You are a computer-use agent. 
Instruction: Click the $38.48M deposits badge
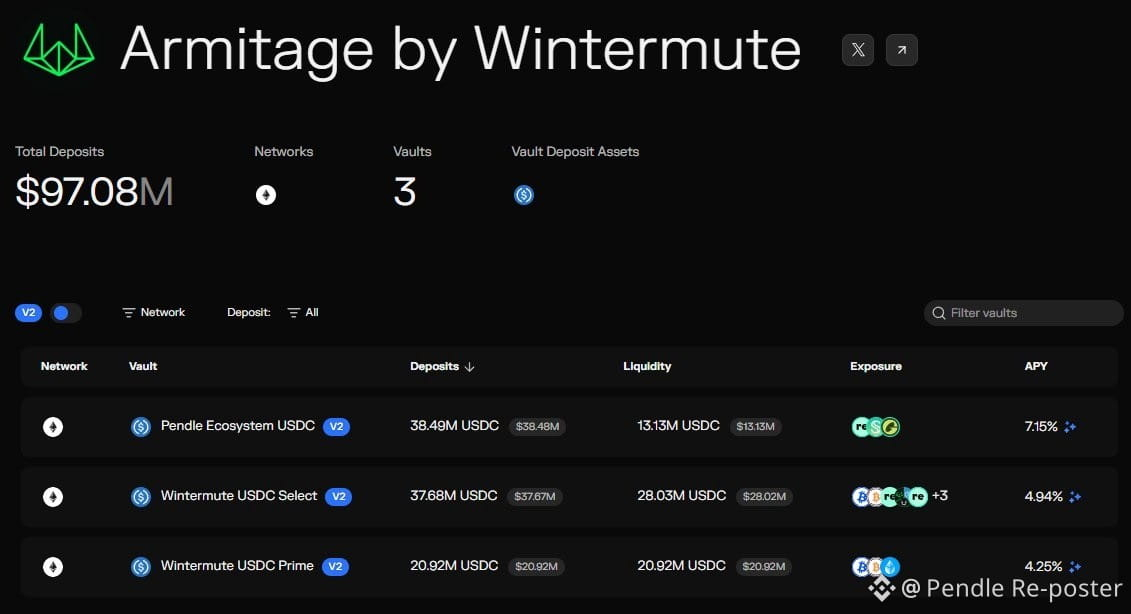point(537,426)
